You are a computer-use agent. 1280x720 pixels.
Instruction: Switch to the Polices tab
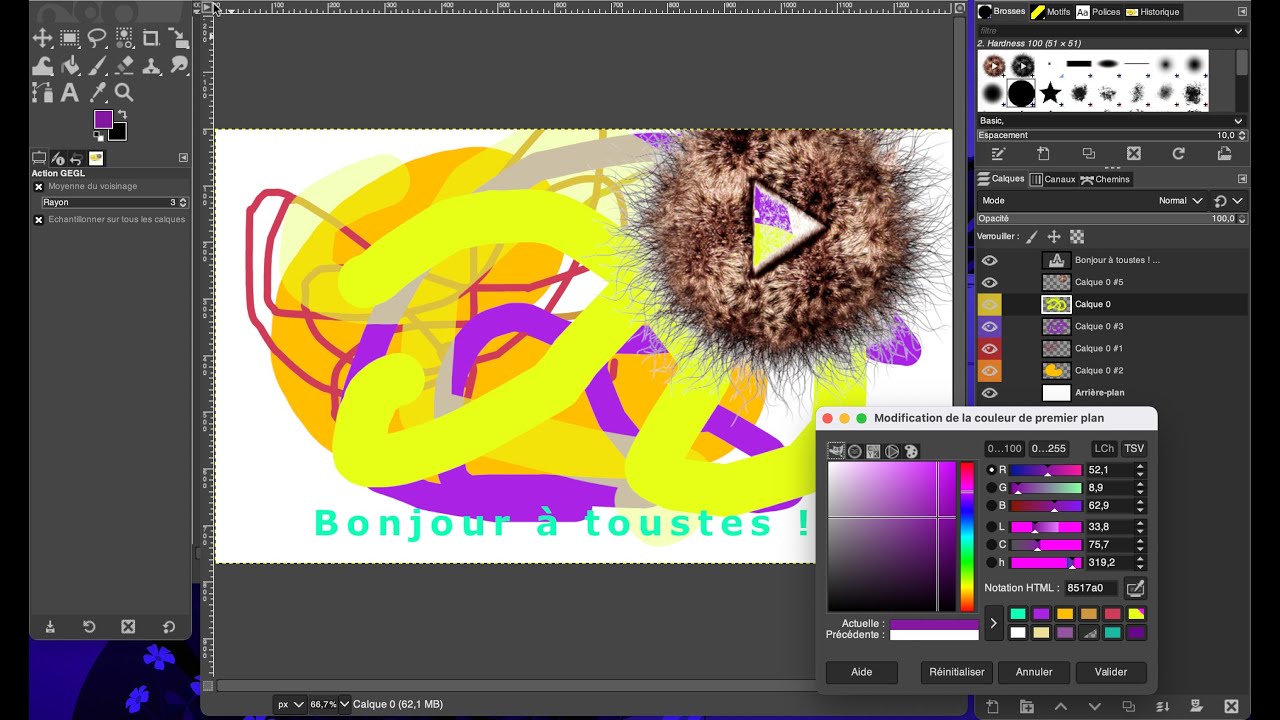point(1098,12)
